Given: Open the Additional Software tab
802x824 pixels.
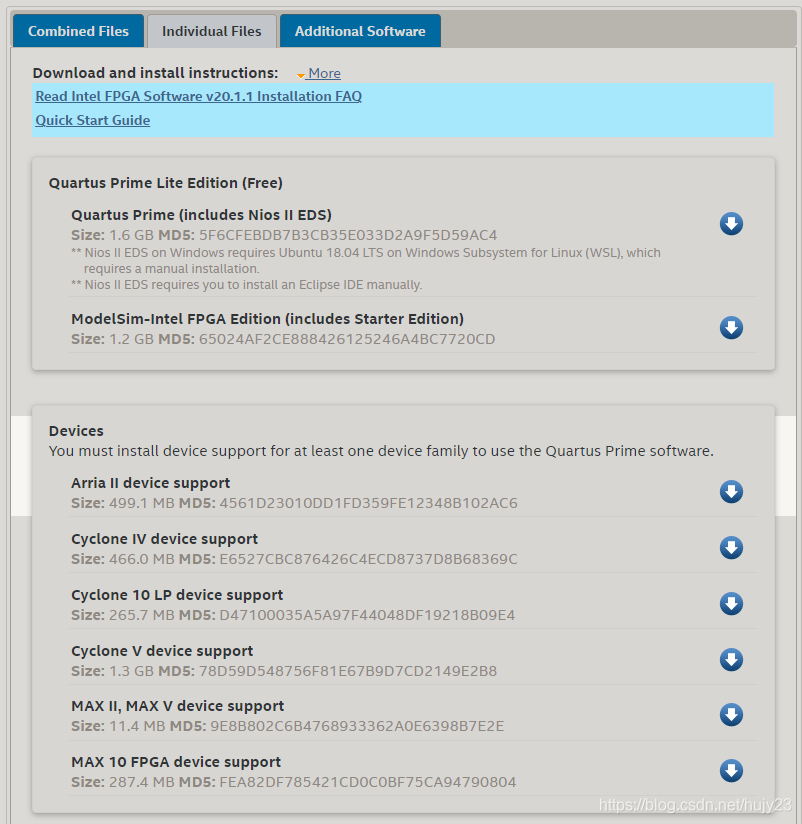Looking at the screenshot, I should click(360, 31).
